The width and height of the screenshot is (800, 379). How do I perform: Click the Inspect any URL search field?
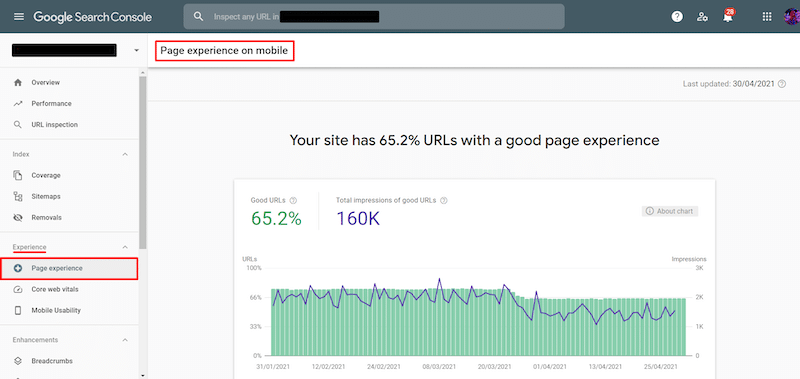[374, 17]
